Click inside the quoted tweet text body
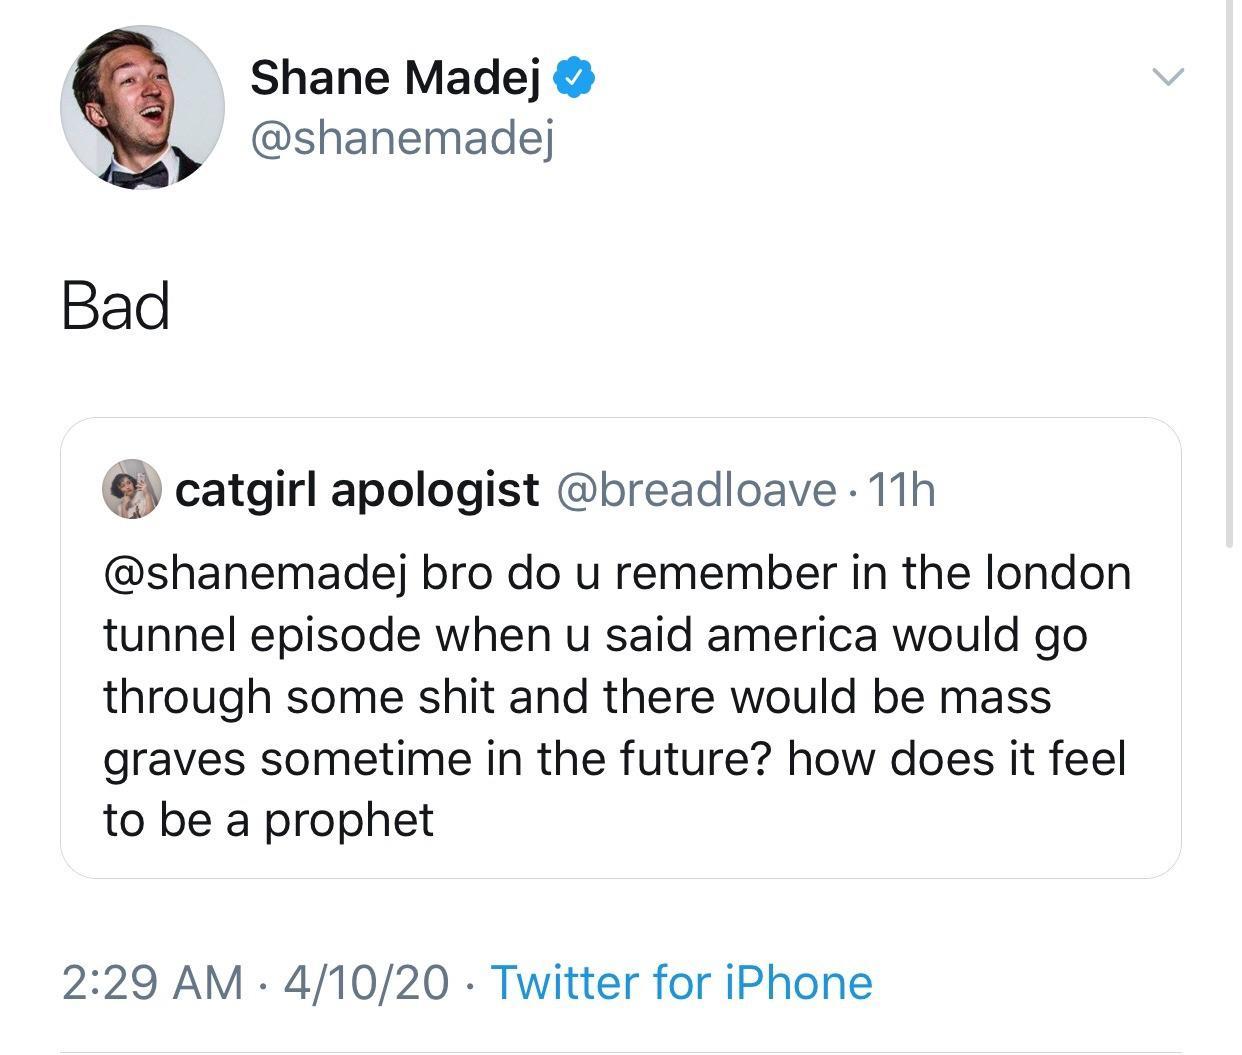This screenshot has height=1055, width=1242. point(600,695)
